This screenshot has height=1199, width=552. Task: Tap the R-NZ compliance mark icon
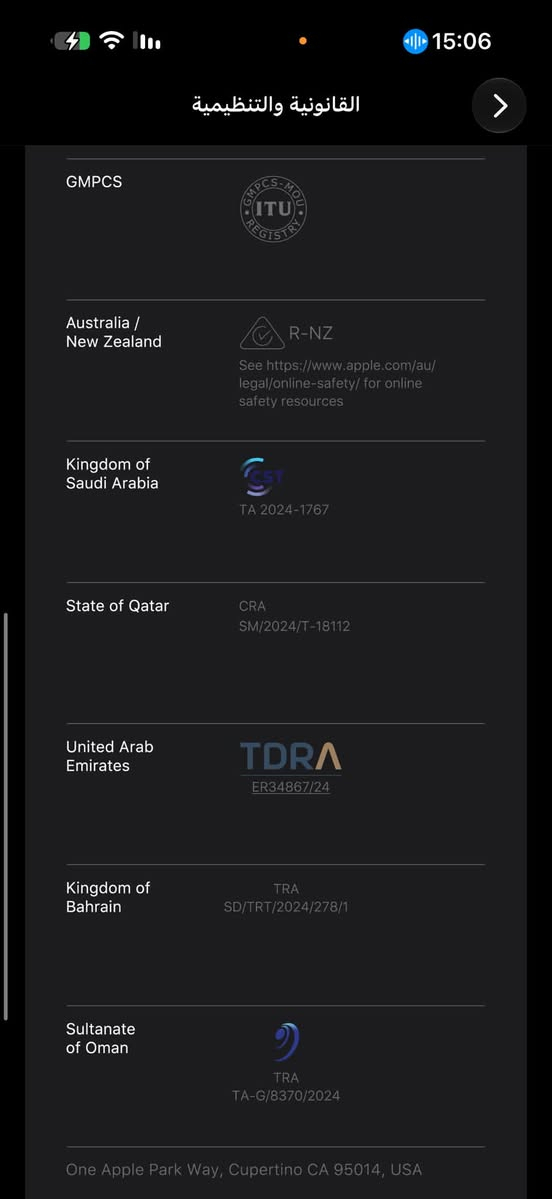(262, 333)
